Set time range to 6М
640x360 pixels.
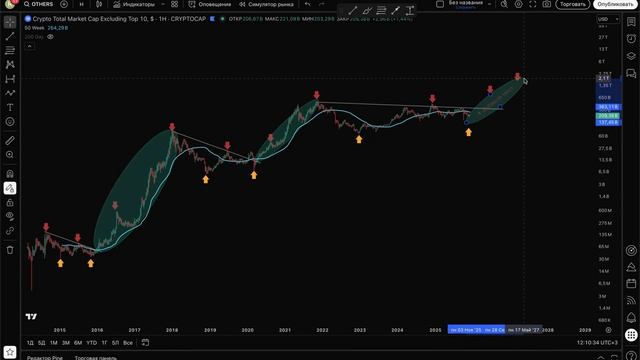[78, 343]
